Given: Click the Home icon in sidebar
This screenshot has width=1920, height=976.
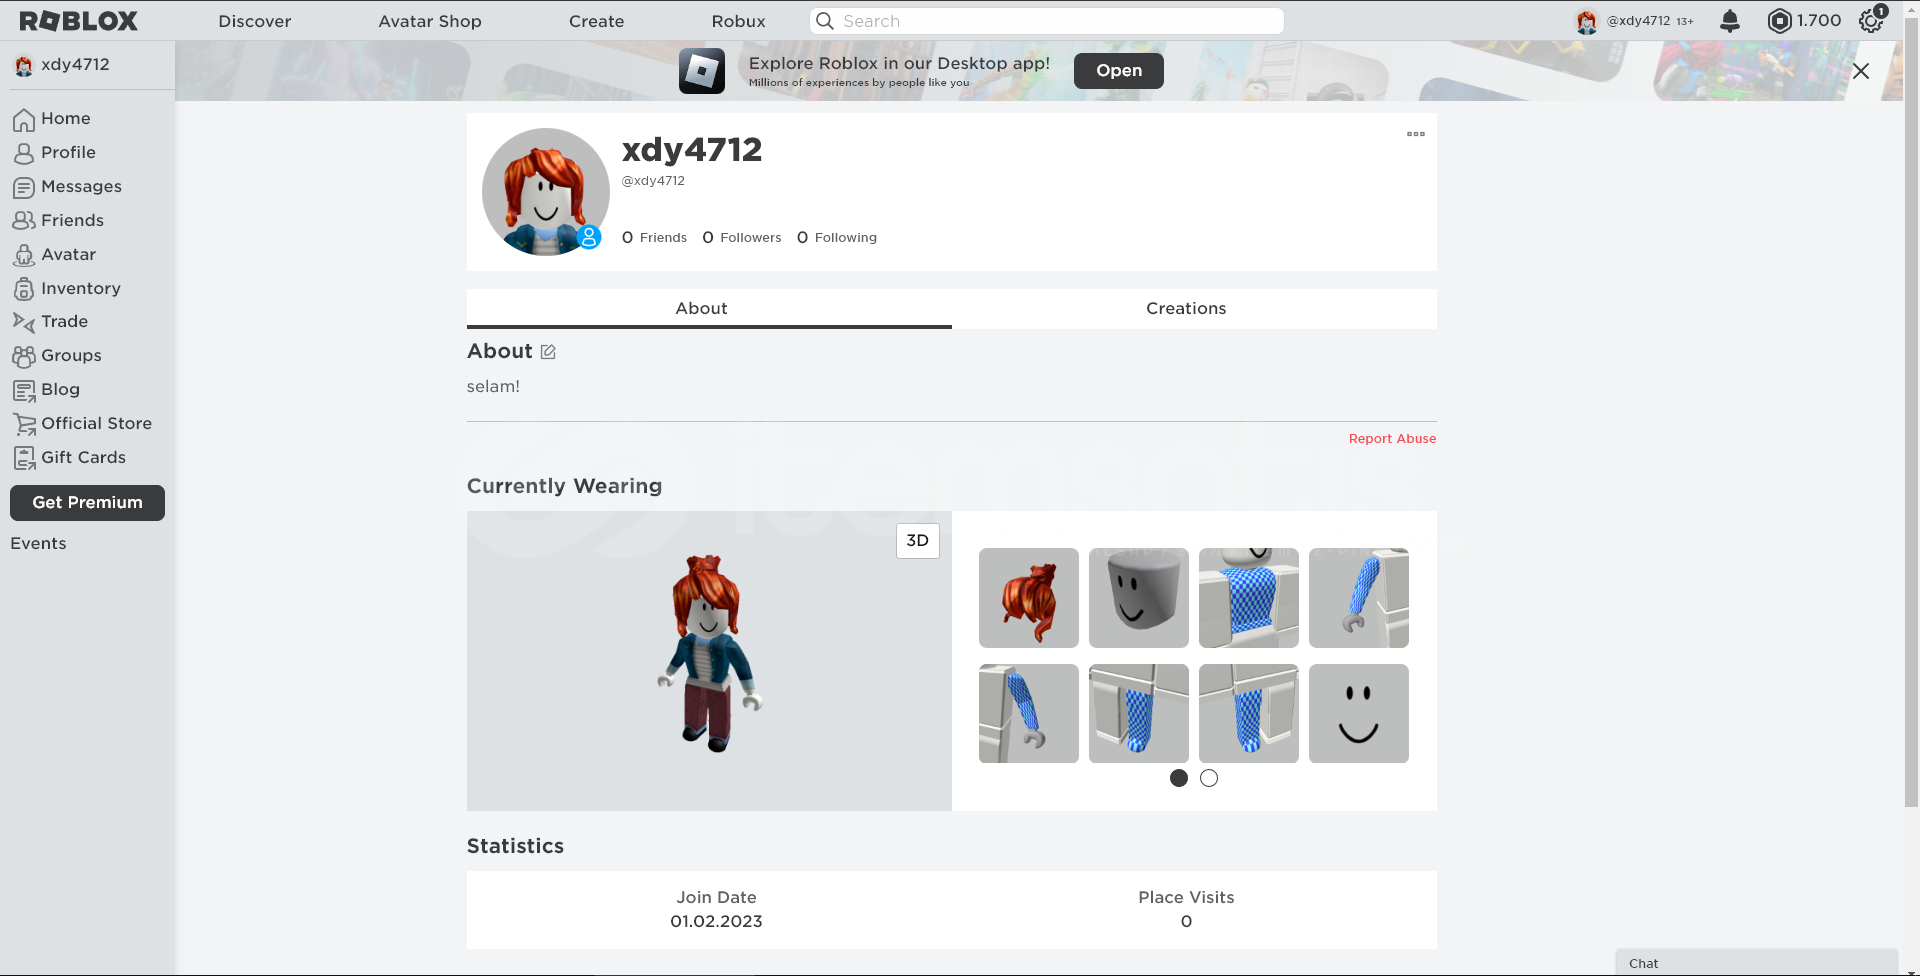Looking at the screenshot, I should 24,119.
